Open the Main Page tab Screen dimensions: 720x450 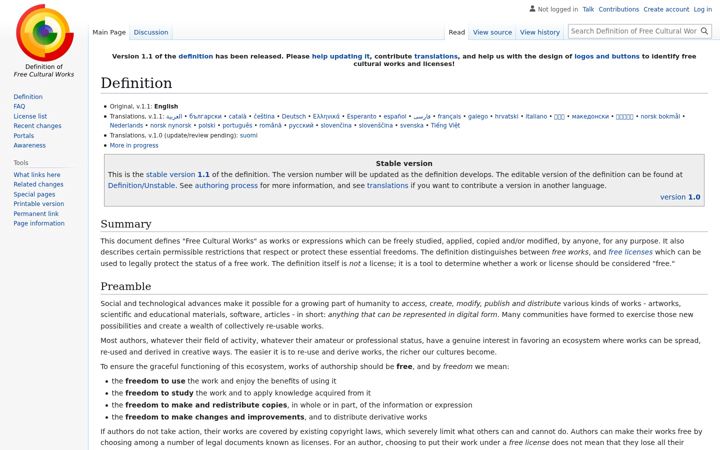pos(109,32)
